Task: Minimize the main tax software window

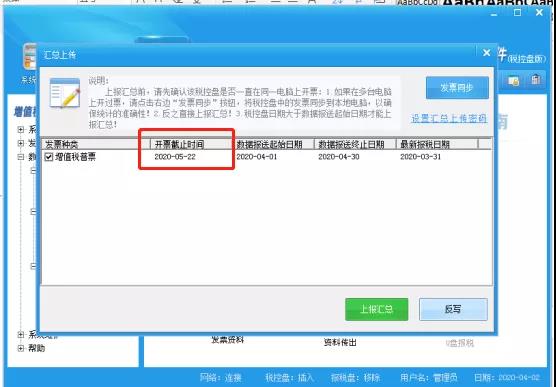Action: [x=495, y=14]
